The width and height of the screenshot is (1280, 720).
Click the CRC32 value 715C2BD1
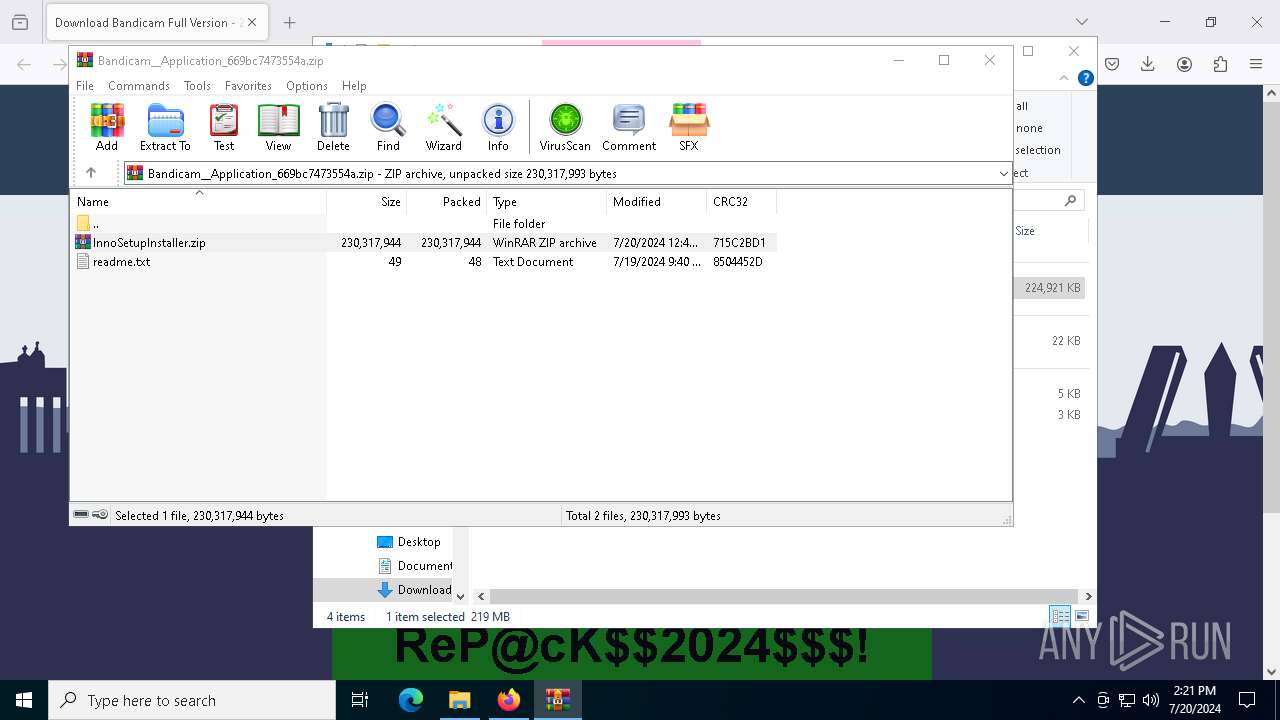coord(739,242)
